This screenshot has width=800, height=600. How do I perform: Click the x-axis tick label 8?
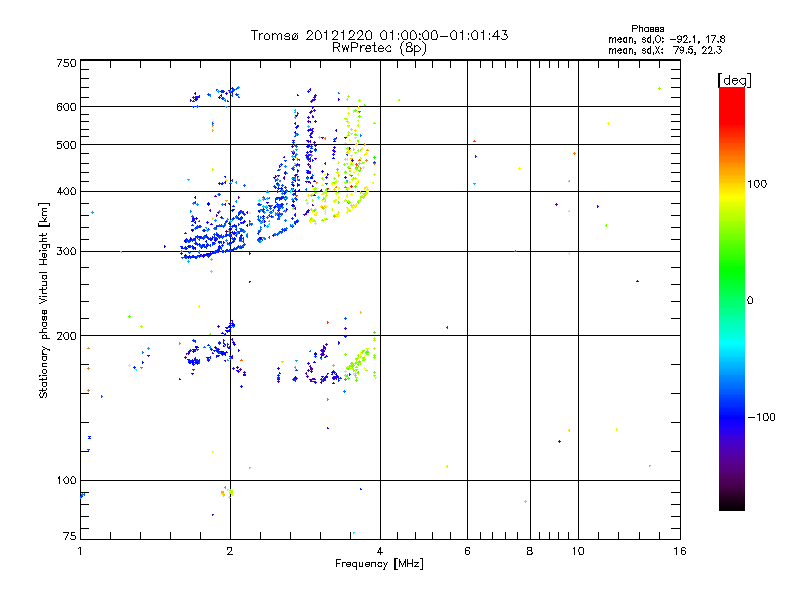pos(530,551)
